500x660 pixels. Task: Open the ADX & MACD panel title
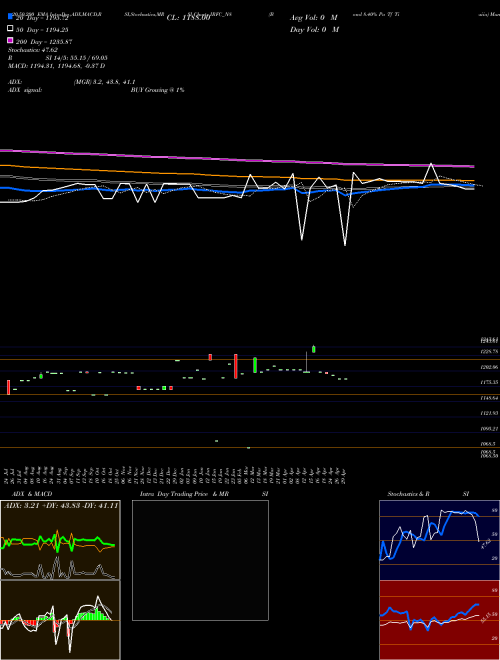click(32, 494)
